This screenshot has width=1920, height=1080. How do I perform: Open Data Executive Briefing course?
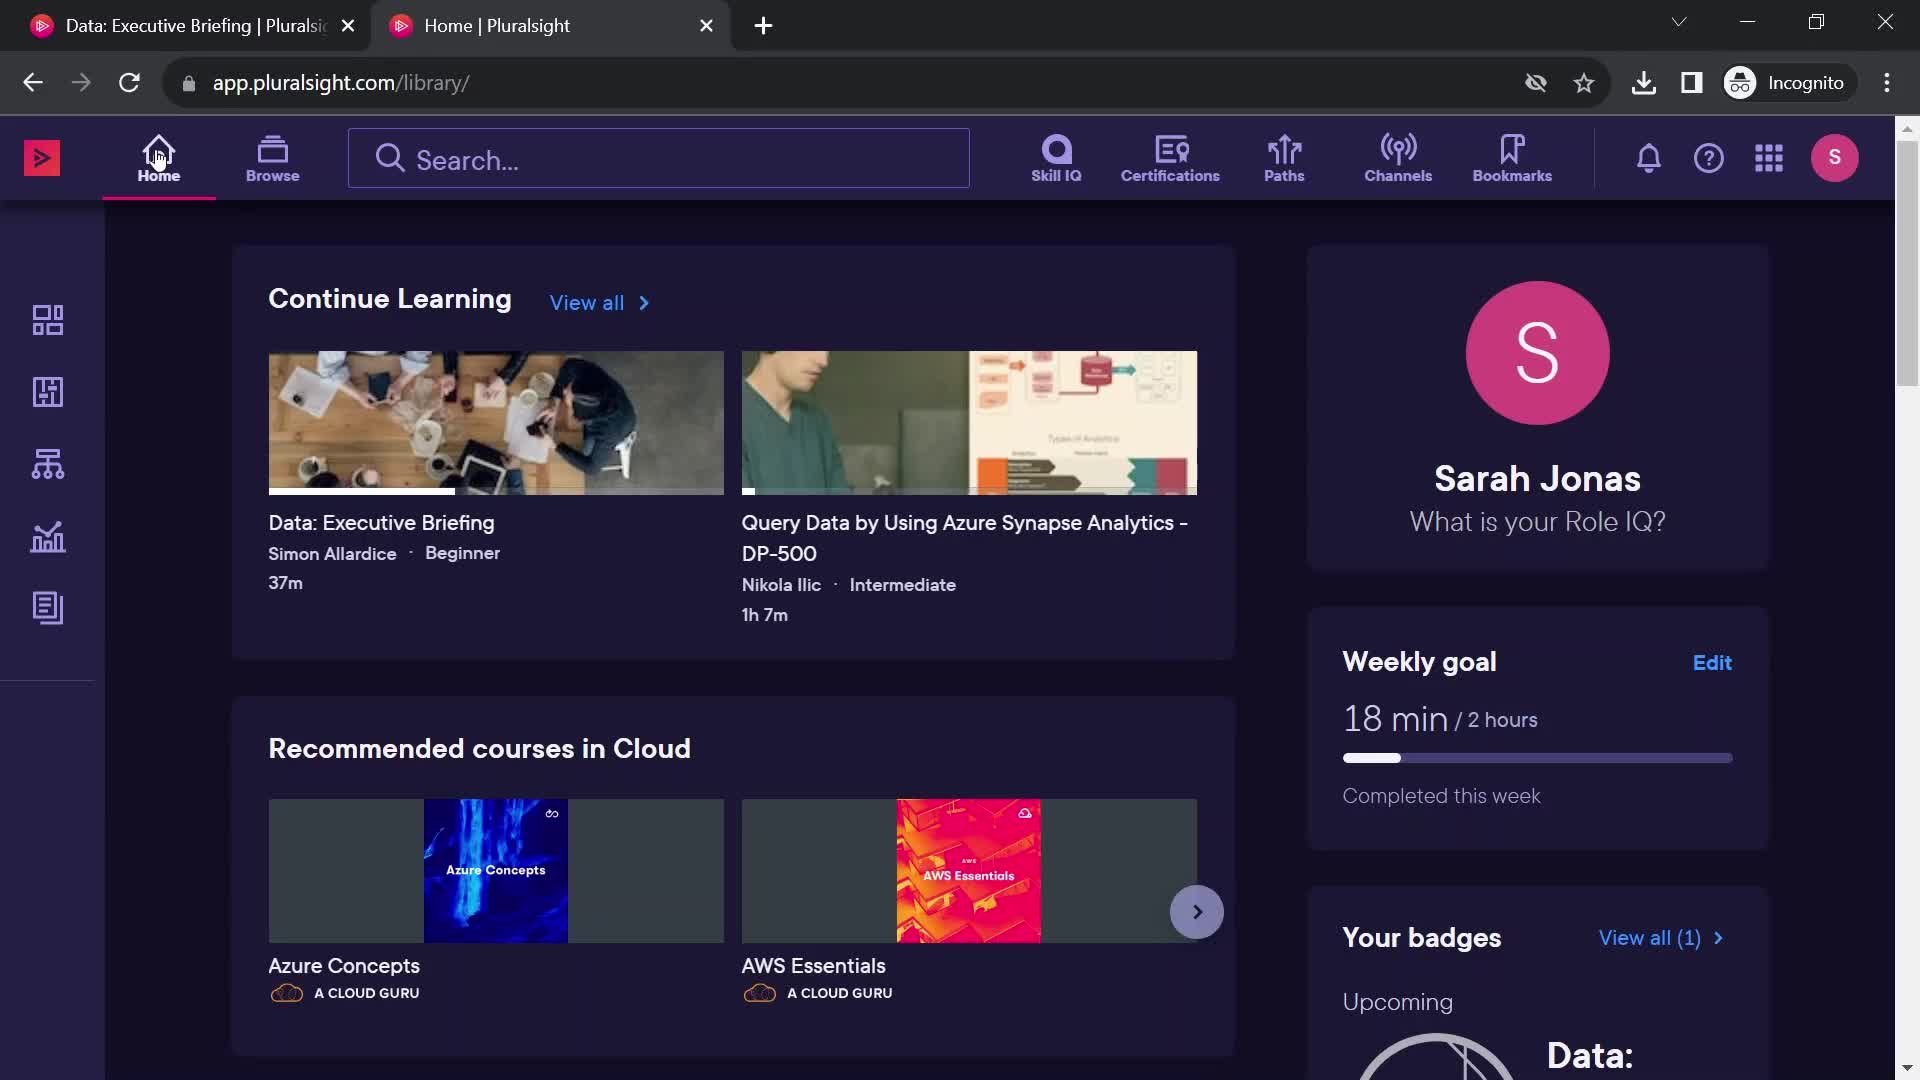coord(381,522)
